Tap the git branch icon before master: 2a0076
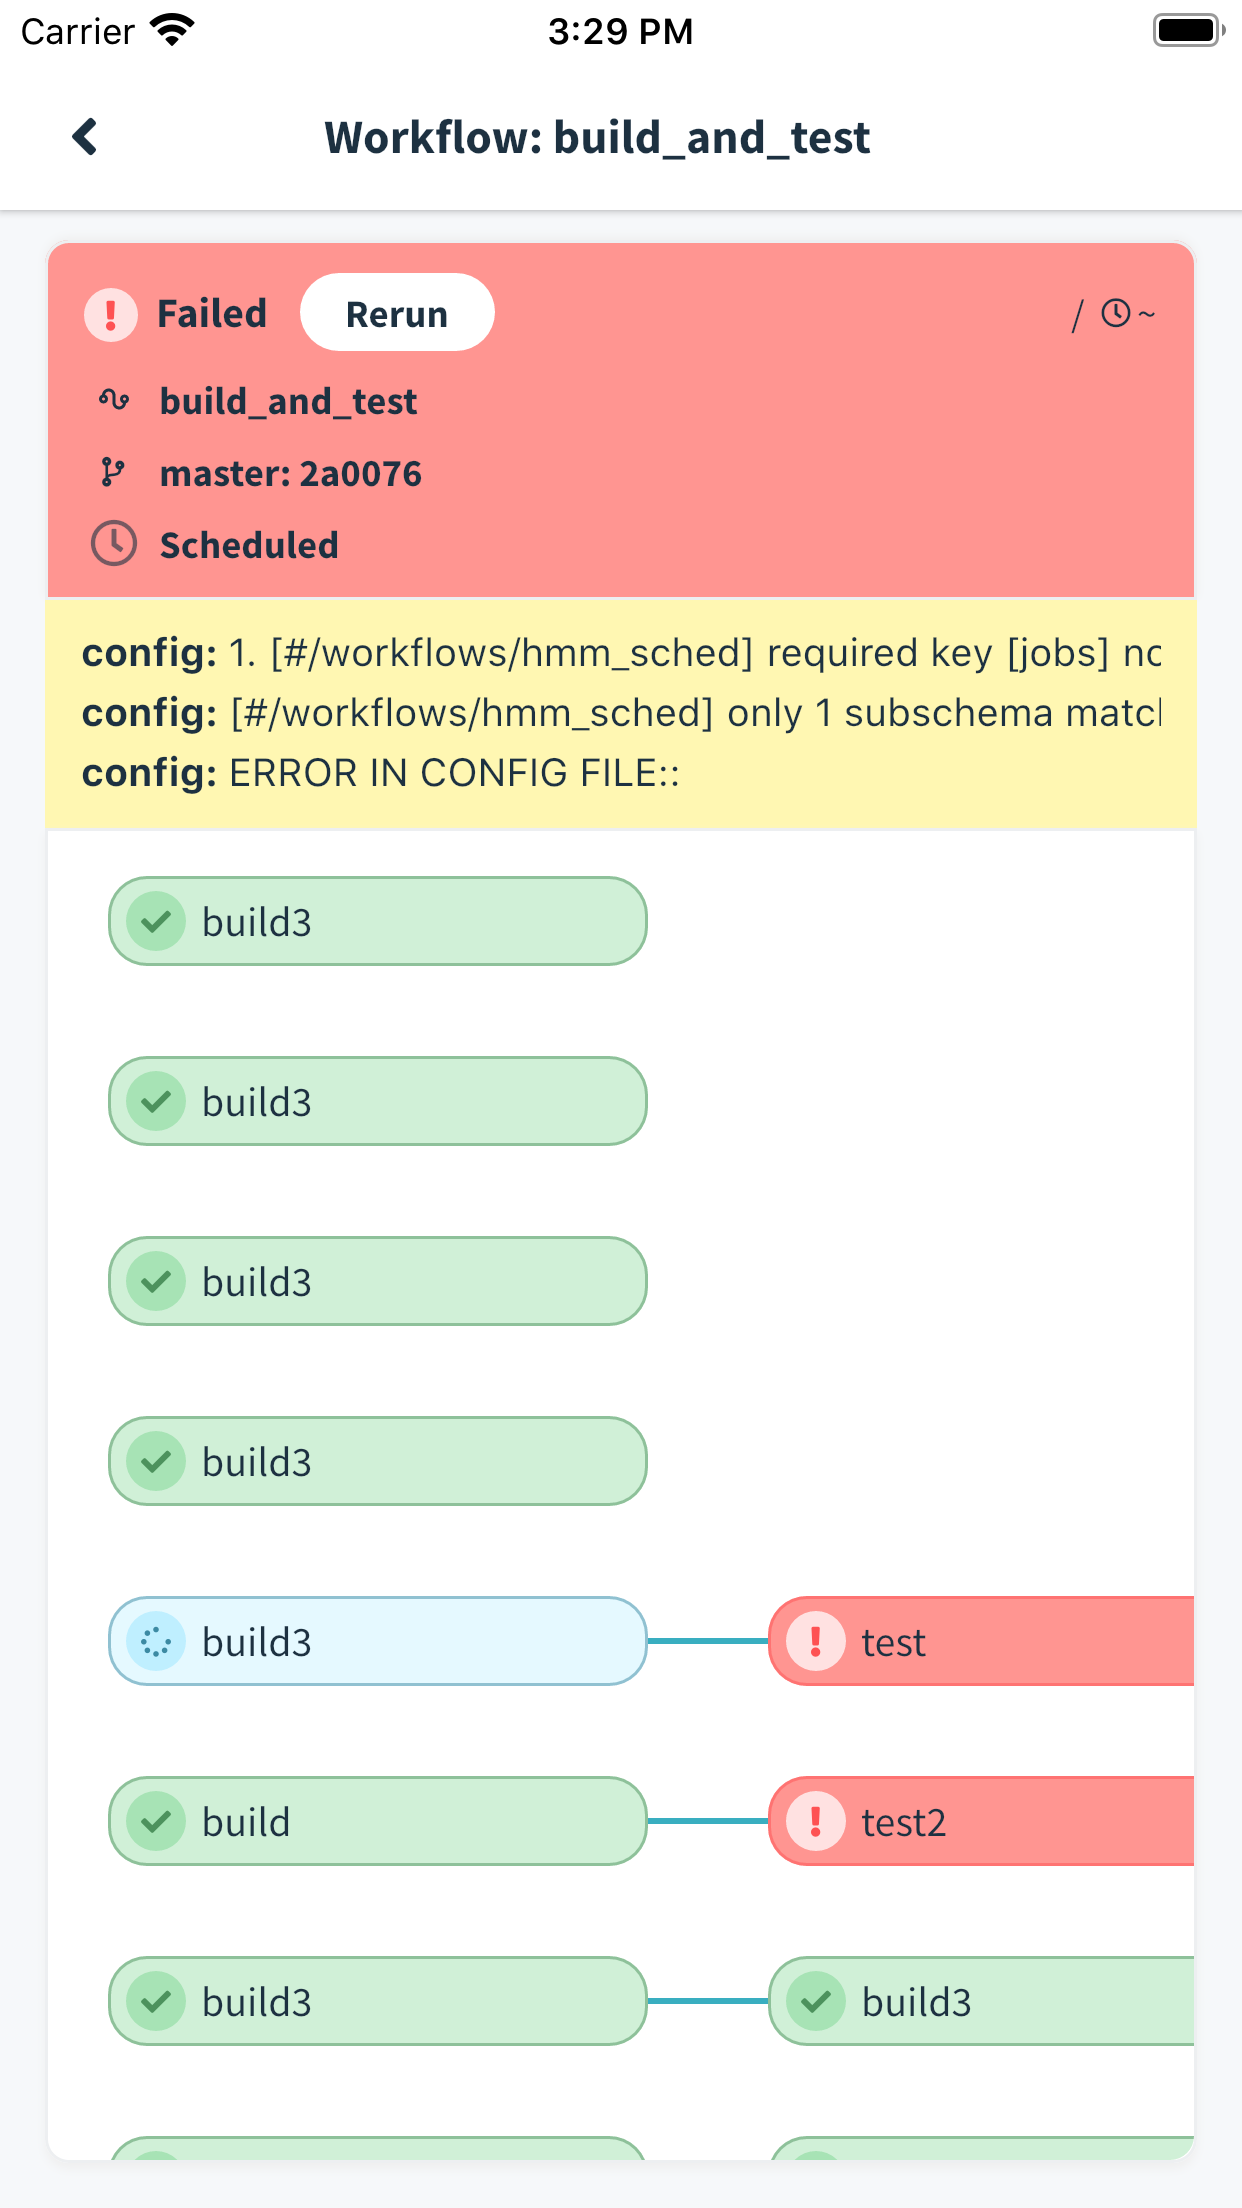Screen dimensions: 1242x2208 112,473
